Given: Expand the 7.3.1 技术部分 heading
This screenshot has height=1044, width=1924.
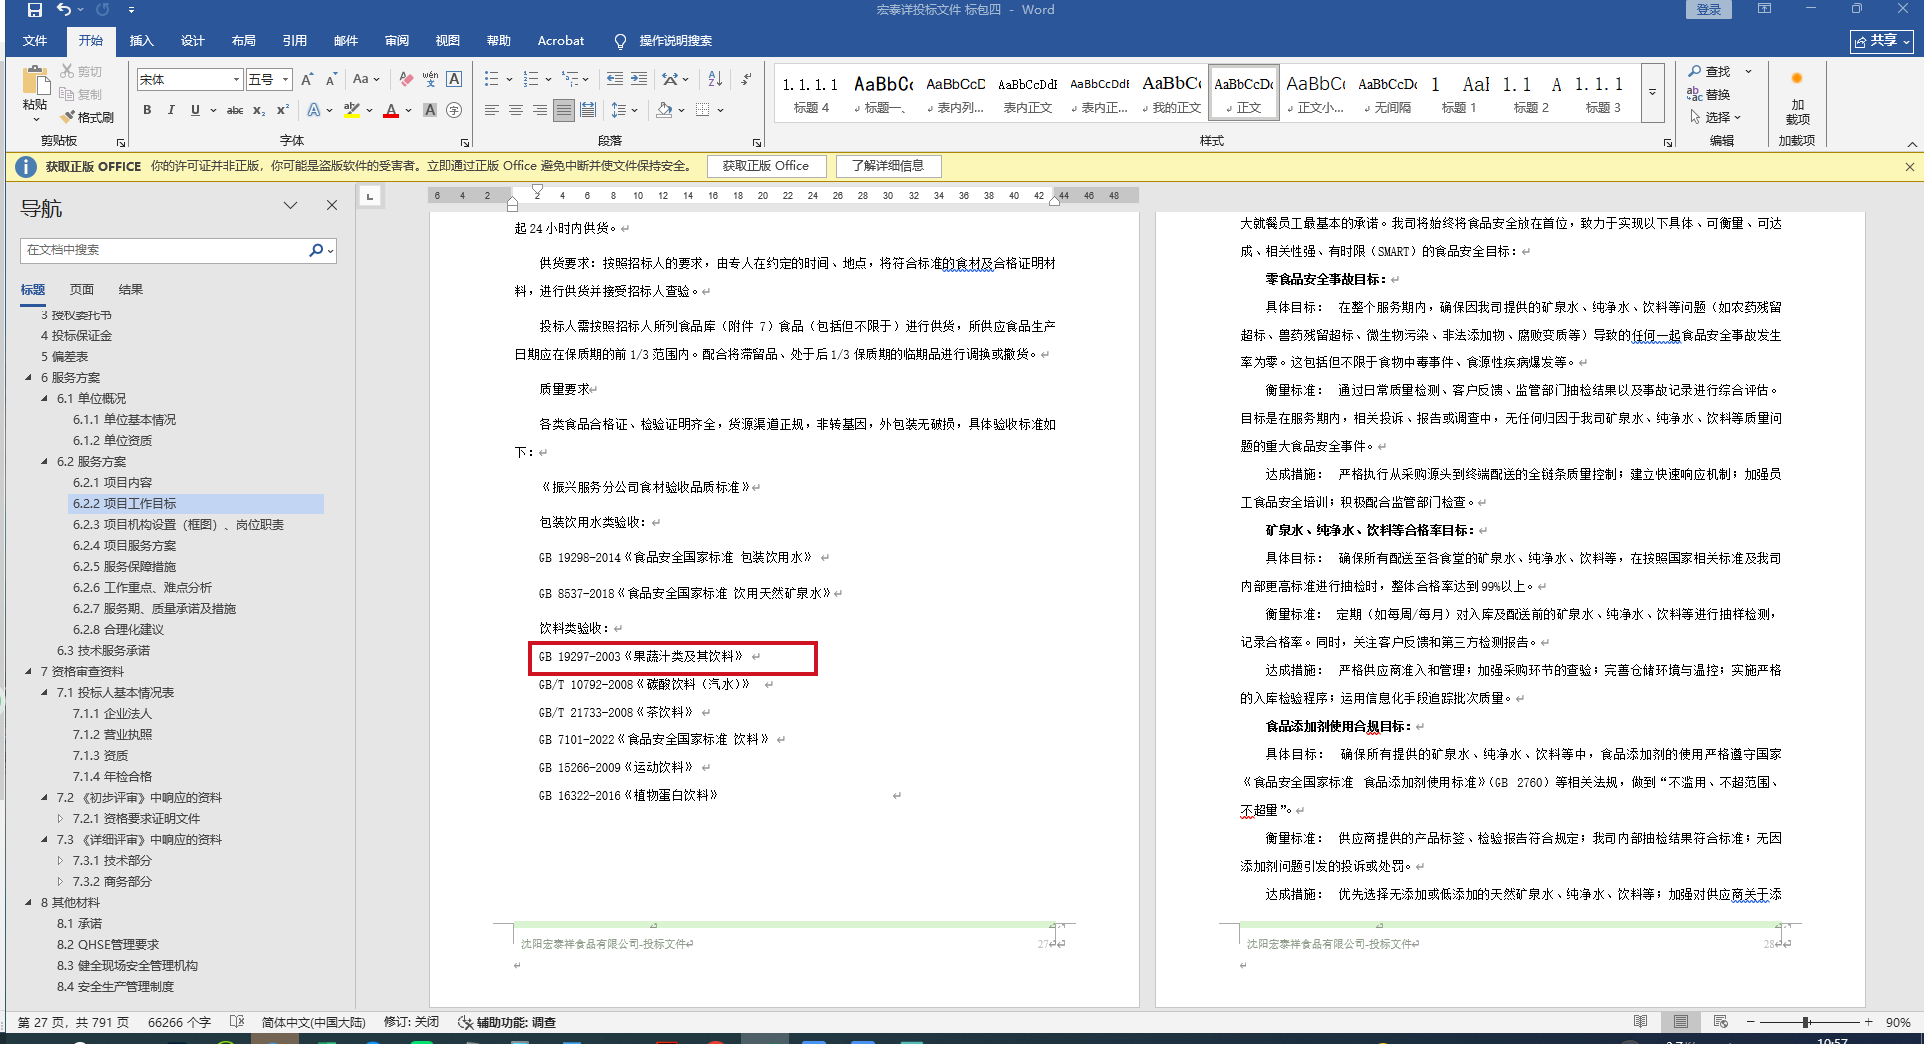Looking at the screenshot, I should point(60,860).
